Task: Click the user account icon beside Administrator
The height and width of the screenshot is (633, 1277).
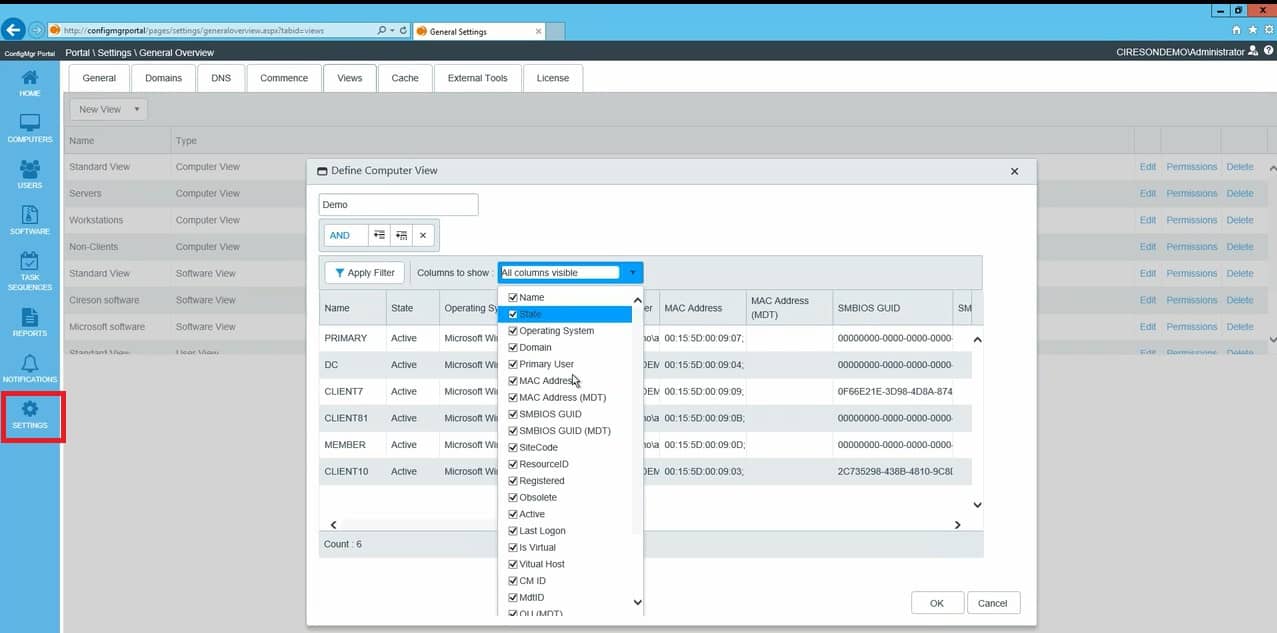Action: [x=1254, y=51]
